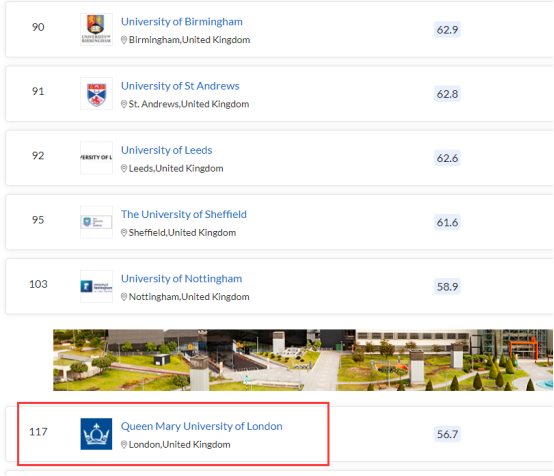The width and height of the screenshot is (554, 476).
Task: Open Queen Mary University of London link
Action: (x=202, y=427)
